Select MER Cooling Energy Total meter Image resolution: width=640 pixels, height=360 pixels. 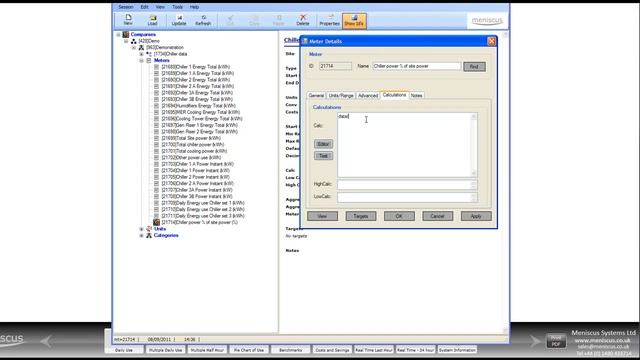pos(200,112)
